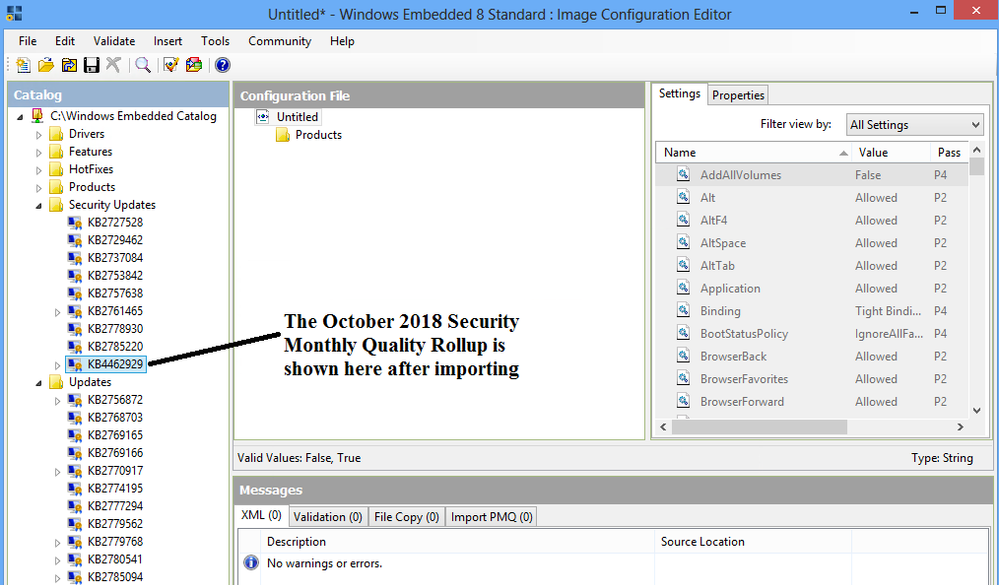
Task: Click the grey X delete toolbar icon
Action: pos(113,65)
